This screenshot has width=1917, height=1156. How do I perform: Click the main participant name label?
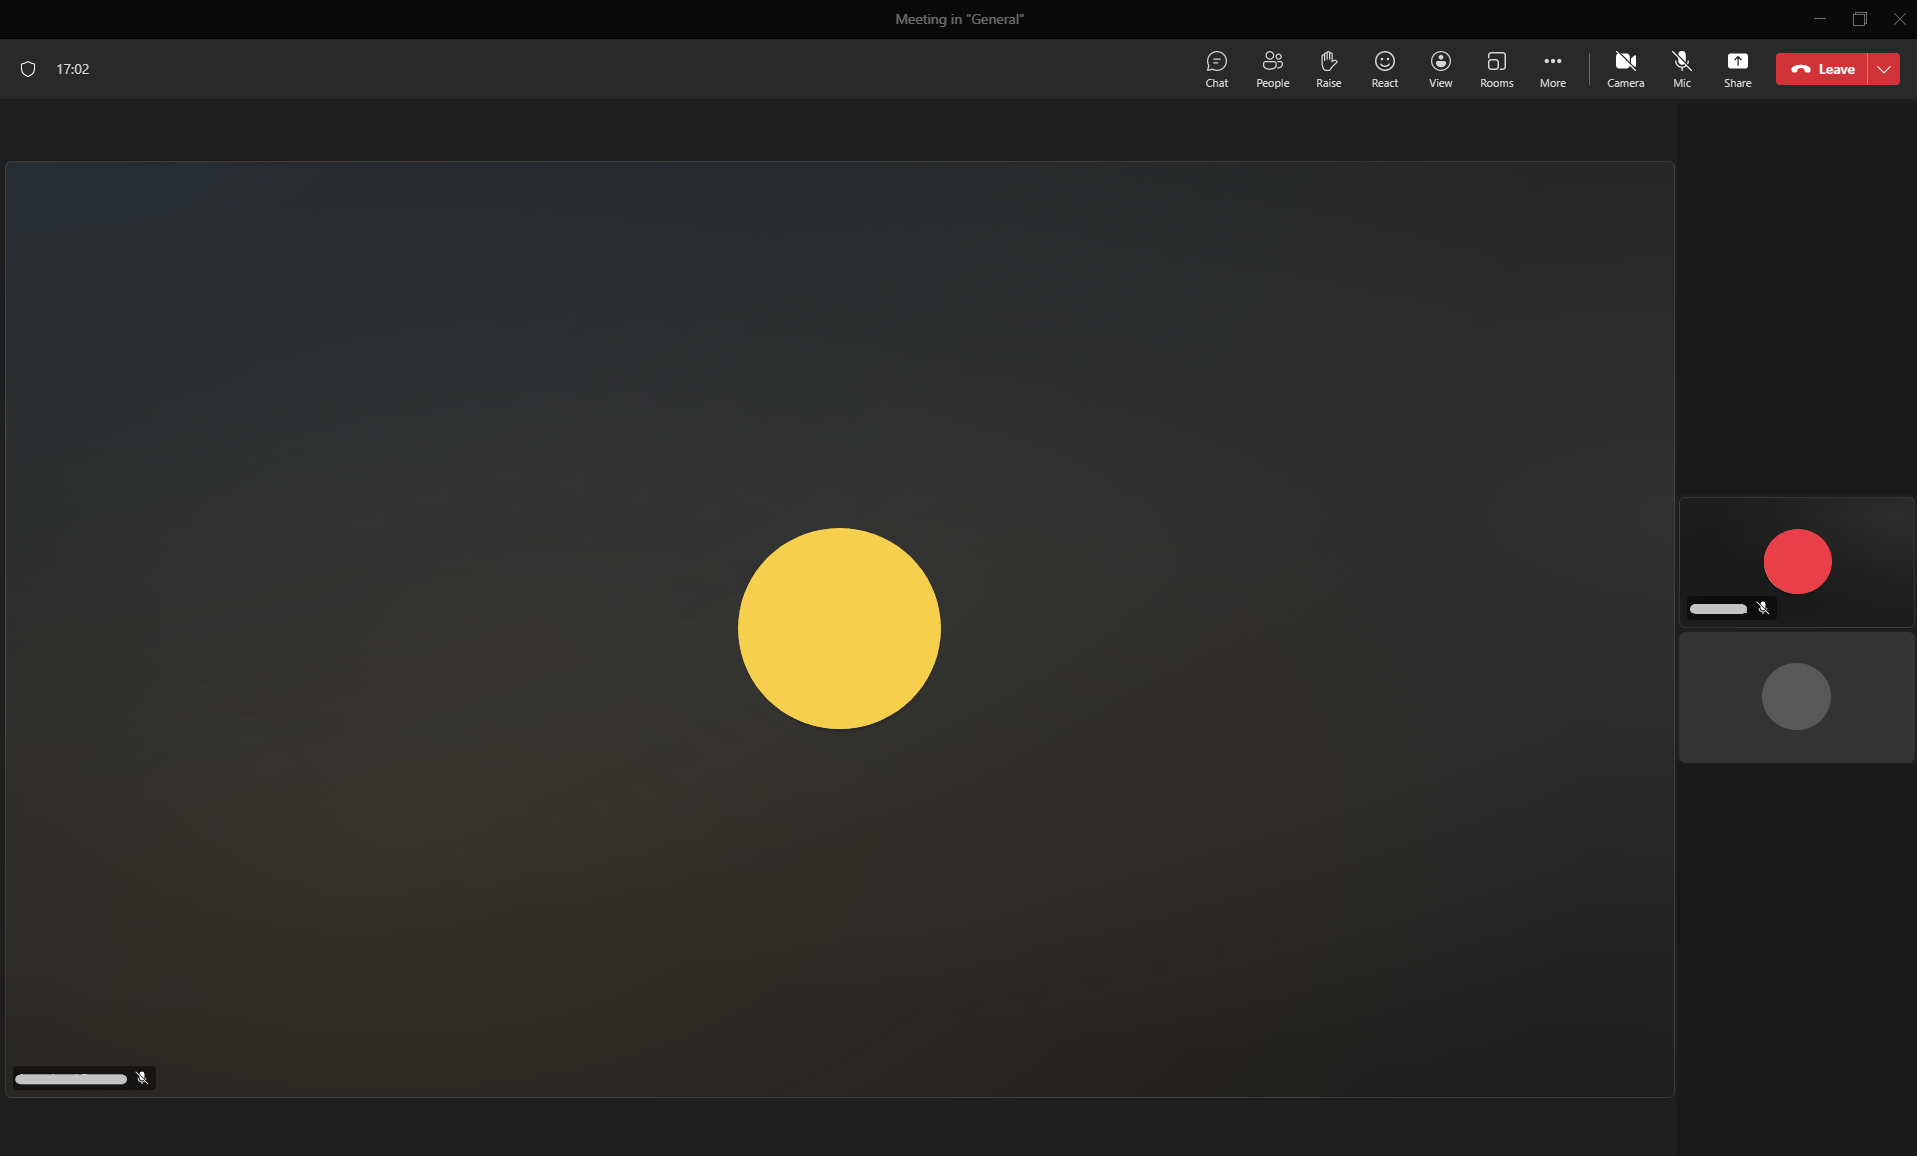tap(71, 1079)
